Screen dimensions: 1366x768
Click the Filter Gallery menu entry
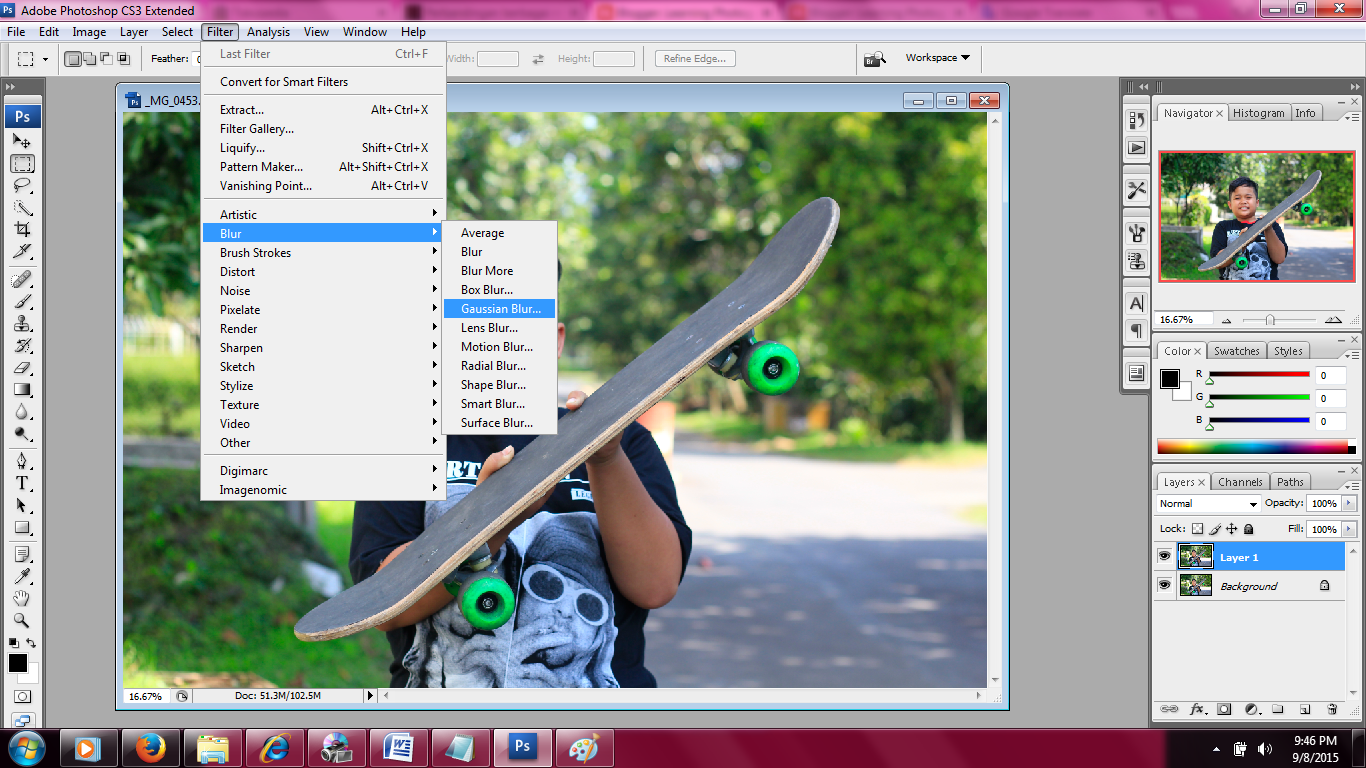[257, 129]
